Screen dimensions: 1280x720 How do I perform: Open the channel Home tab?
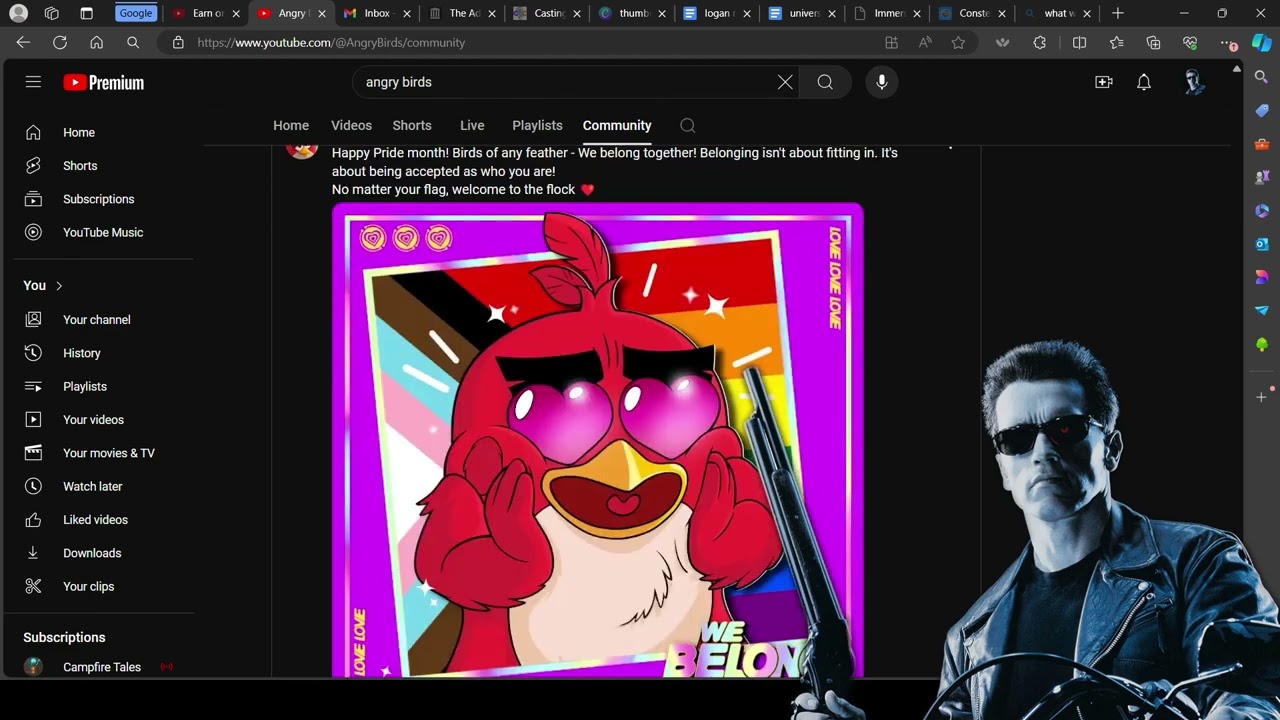click(291, 125)
